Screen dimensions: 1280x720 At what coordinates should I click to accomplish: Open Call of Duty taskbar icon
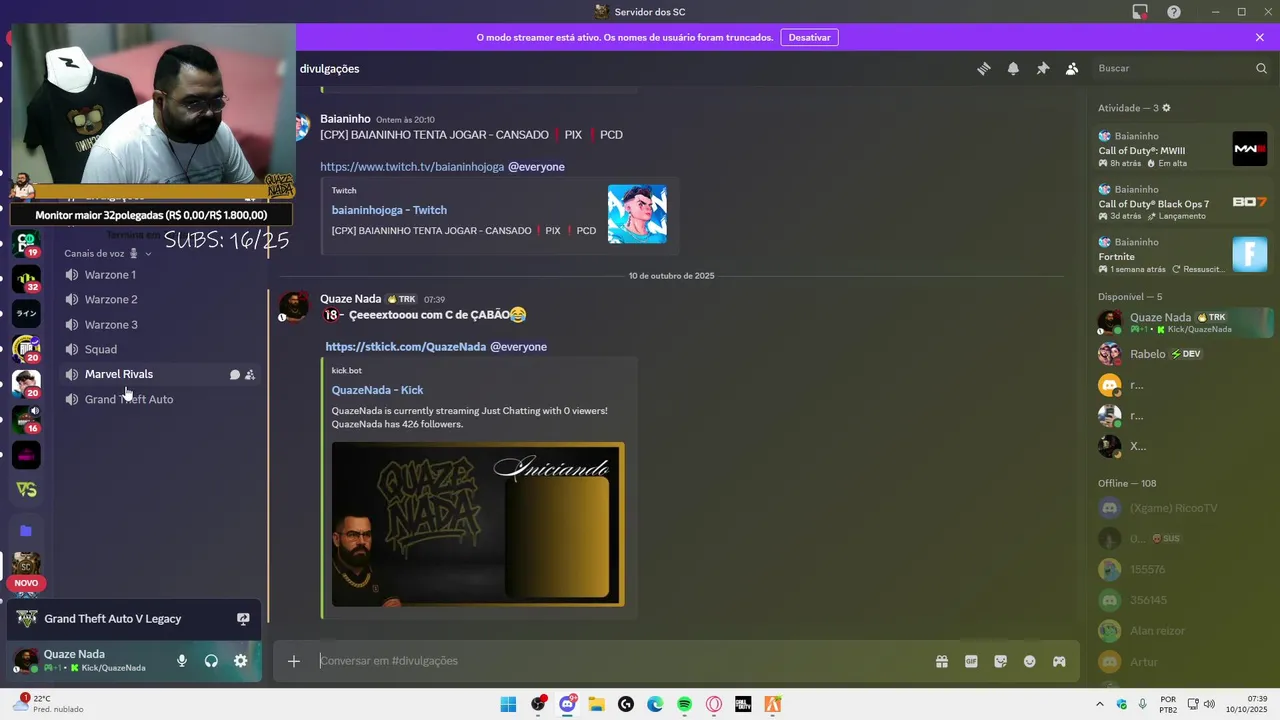pos(743,704)
